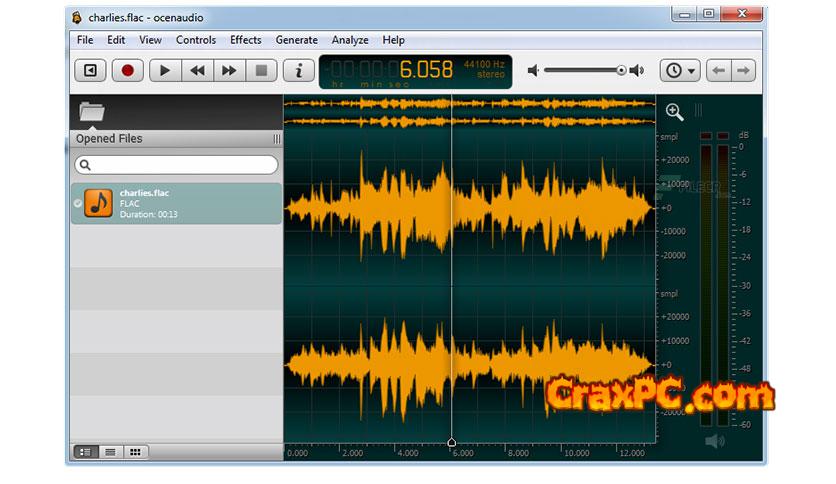
Task: Switch file list to grid view
Action: 134,452
